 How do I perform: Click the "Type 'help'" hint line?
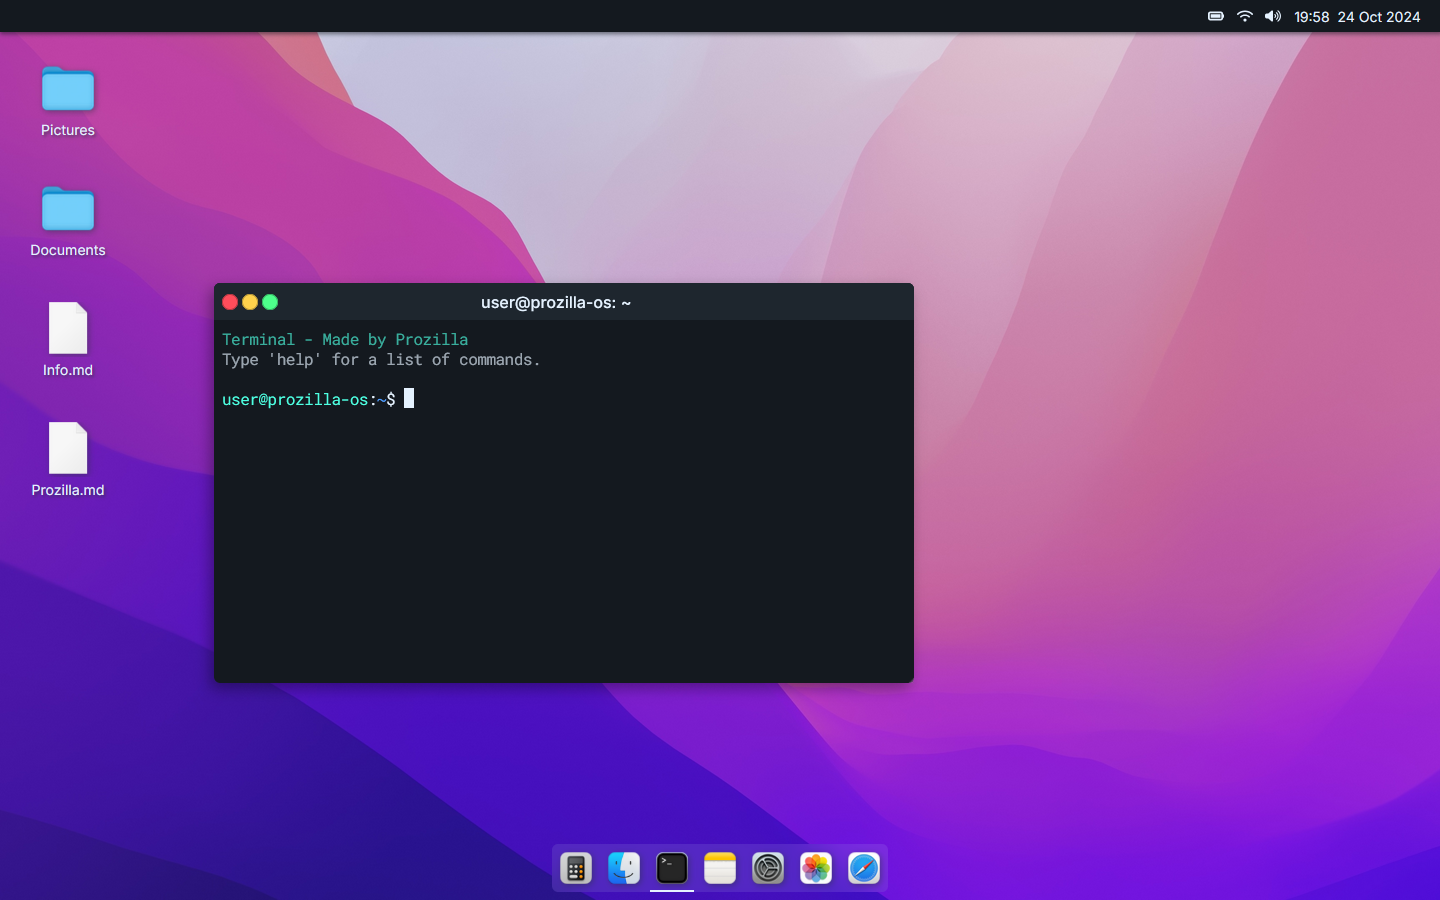(x=381, y=359)
